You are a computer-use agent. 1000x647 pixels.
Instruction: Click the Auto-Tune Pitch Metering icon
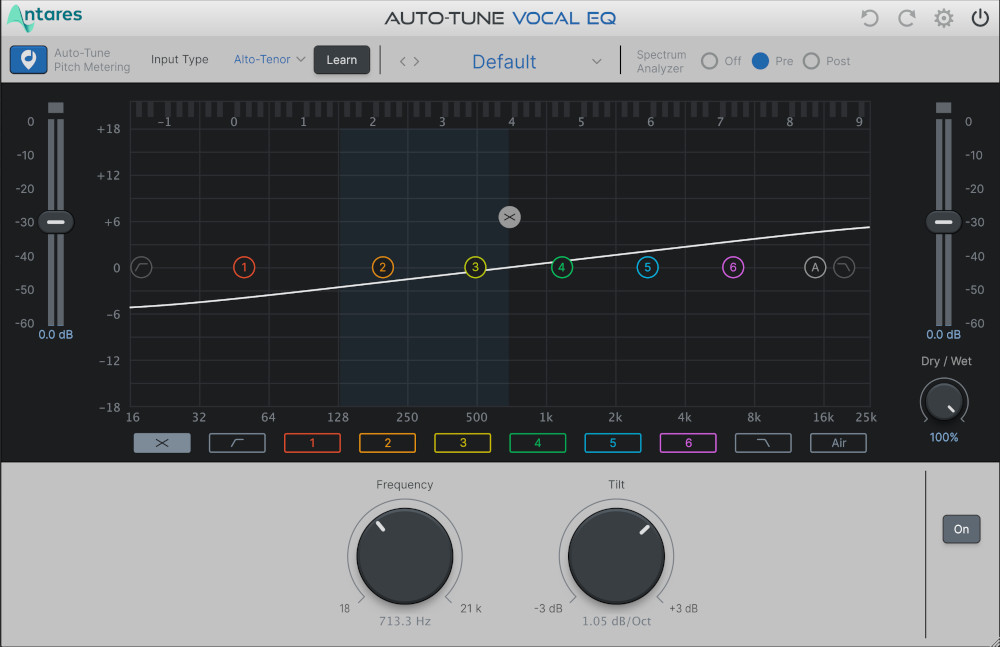(x=28, y=60)
